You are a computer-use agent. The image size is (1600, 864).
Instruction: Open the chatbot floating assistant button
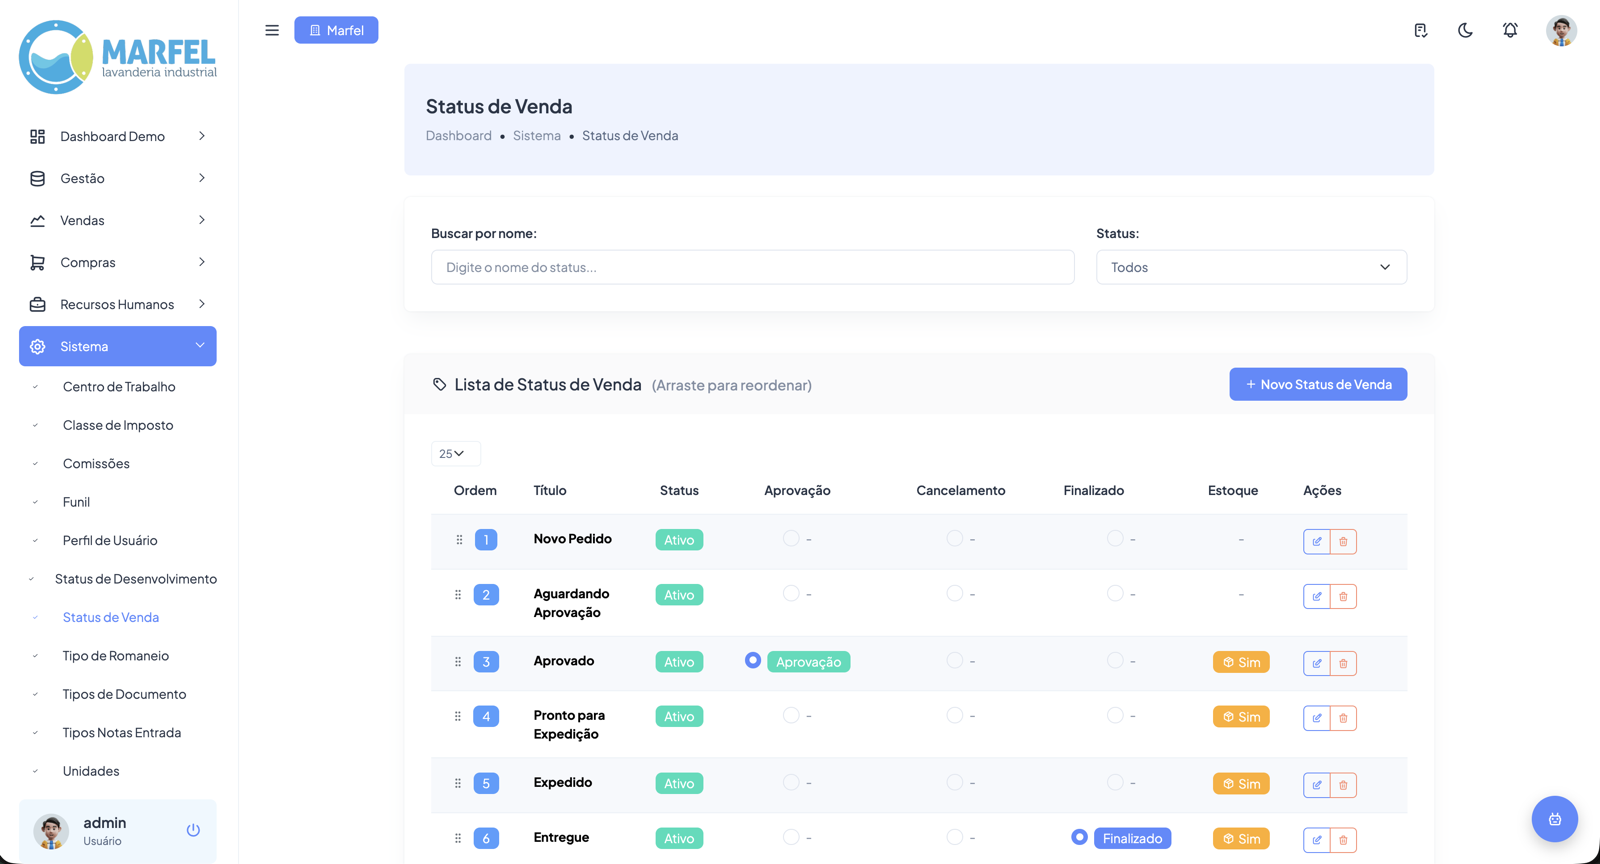pos(1554,819)
